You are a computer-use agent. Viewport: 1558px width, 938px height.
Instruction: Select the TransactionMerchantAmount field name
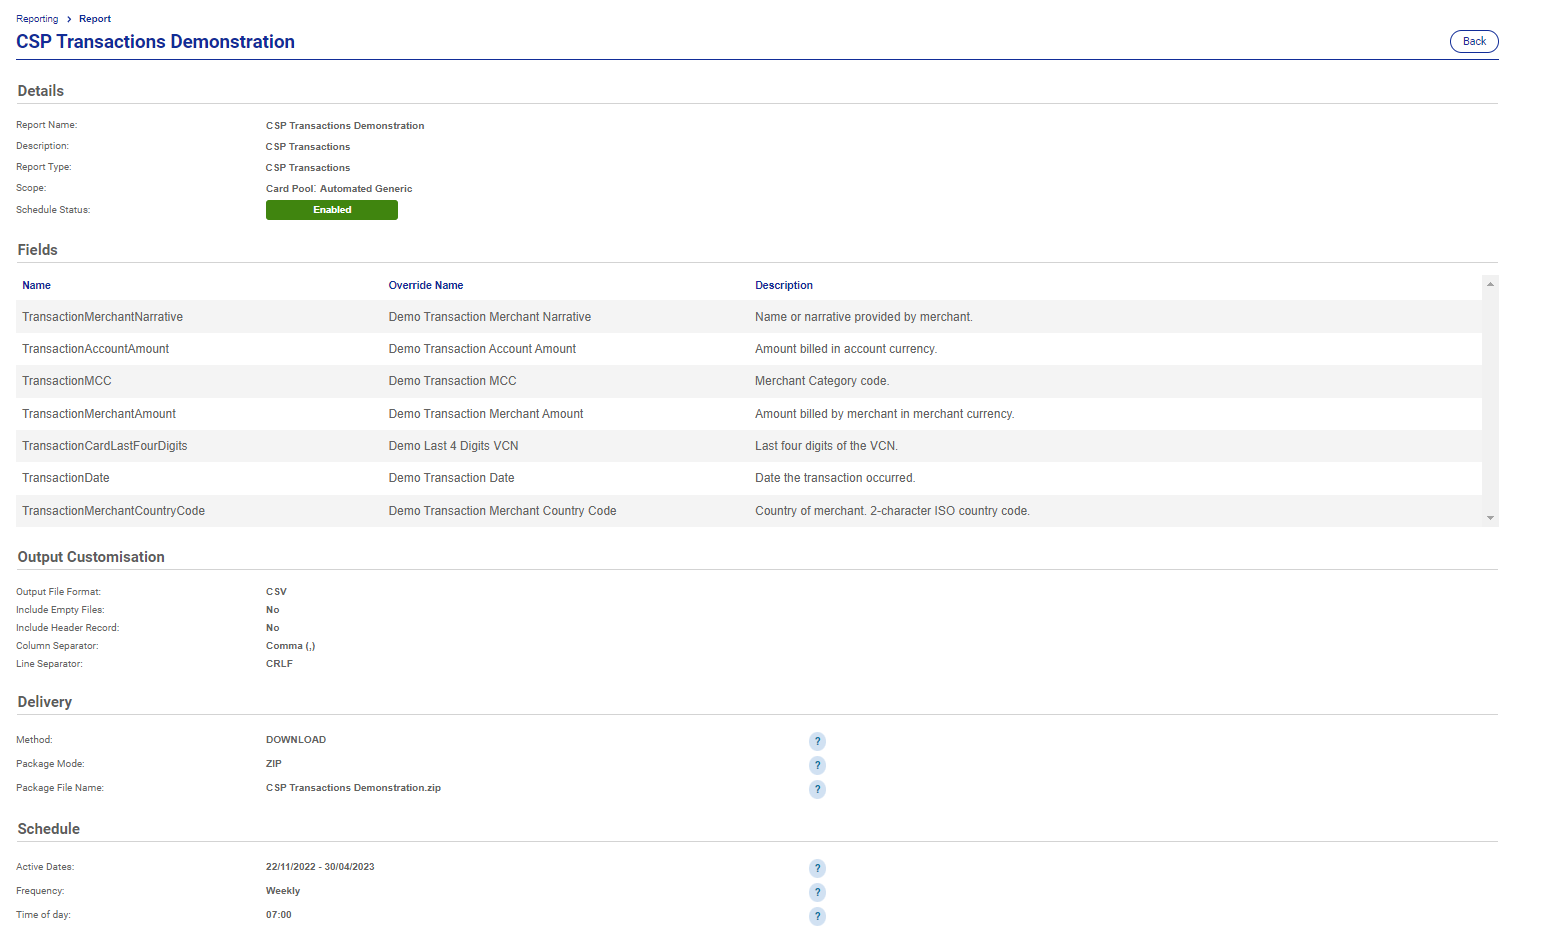[99, 414]
